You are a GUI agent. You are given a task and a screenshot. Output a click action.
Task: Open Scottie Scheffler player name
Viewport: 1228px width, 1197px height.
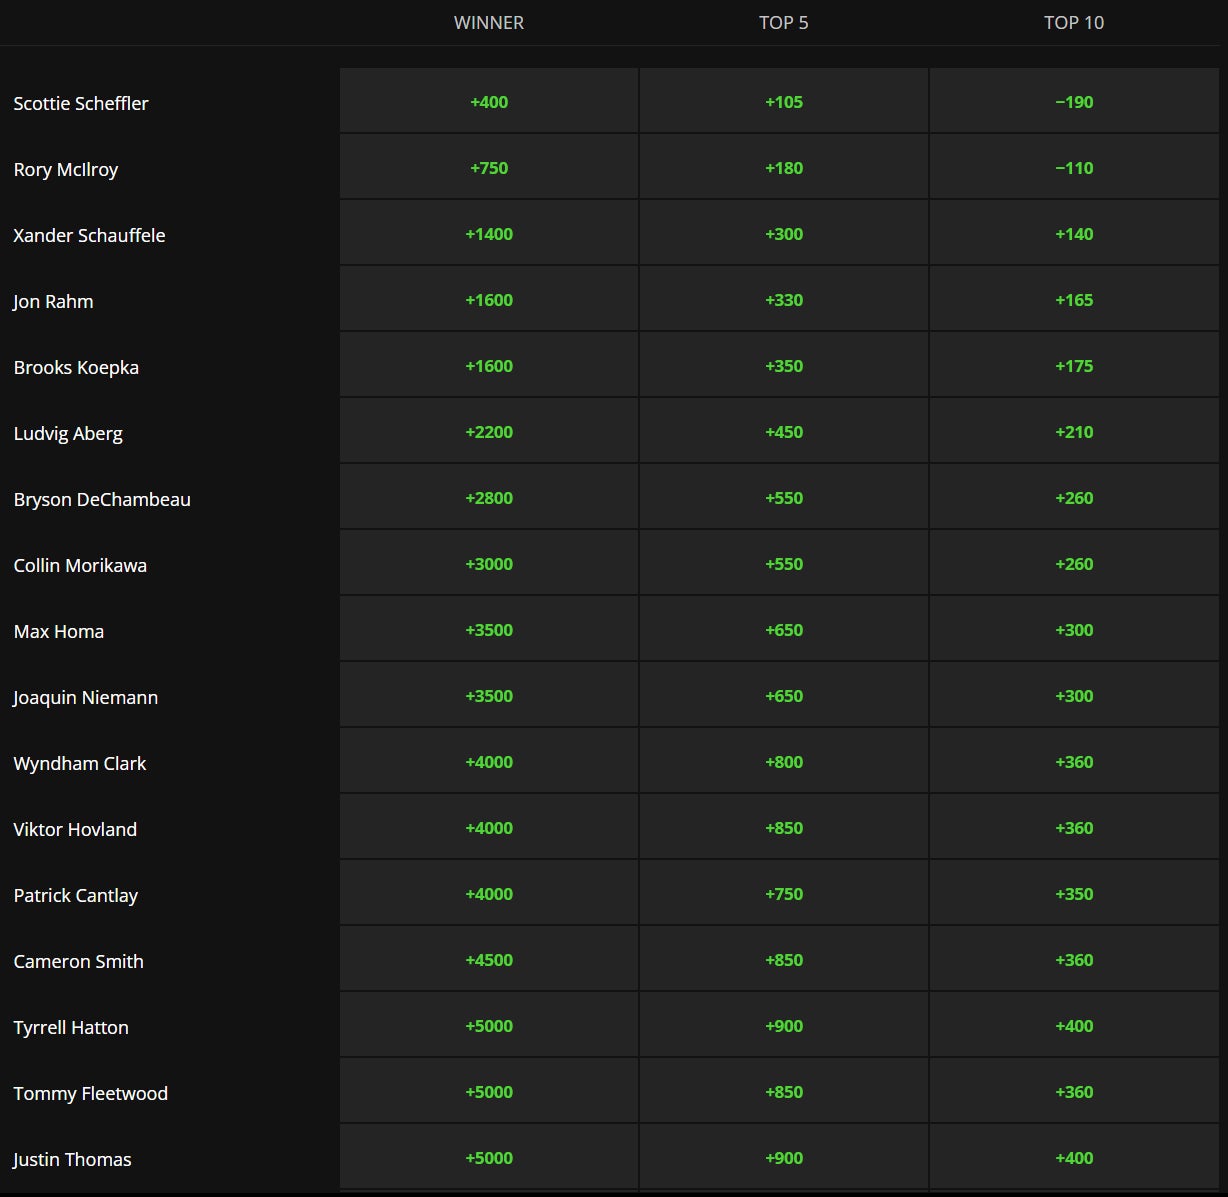click(81, 104)
